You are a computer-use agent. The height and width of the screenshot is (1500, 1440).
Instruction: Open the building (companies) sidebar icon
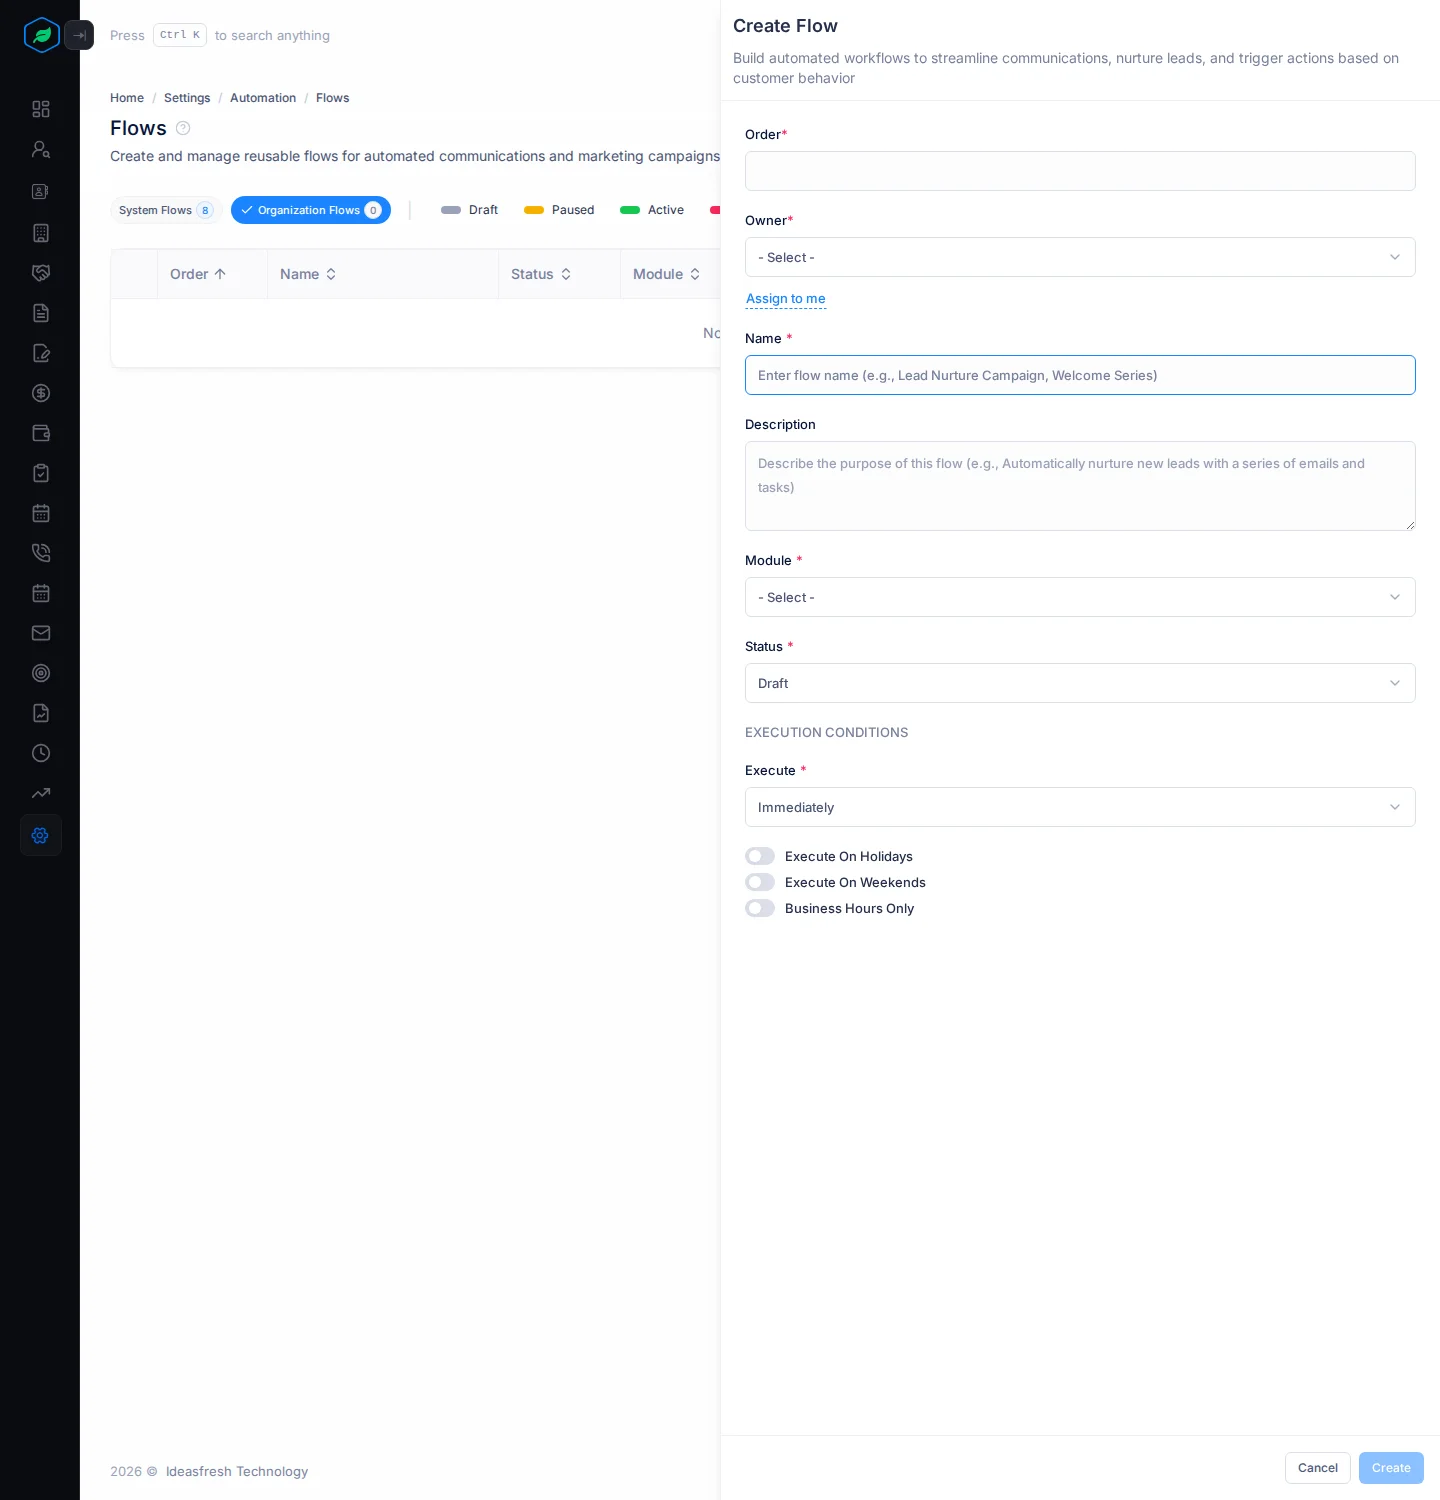pos(41,233)
